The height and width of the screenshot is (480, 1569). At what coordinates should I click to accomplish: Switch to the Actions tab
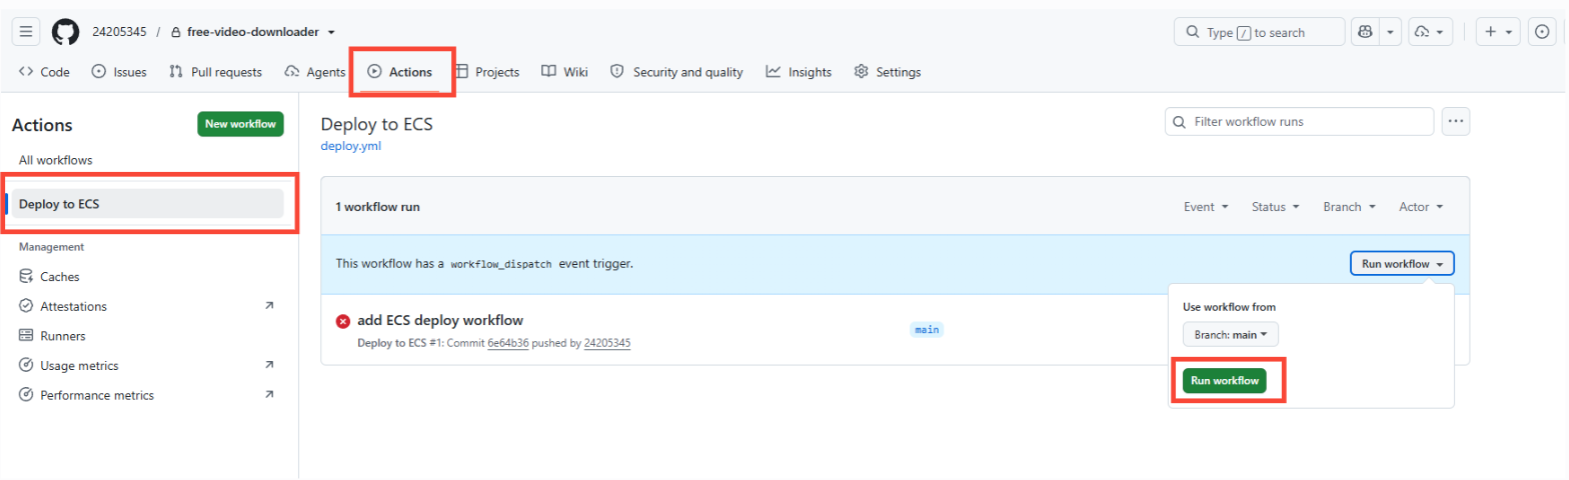[x=400, y=72]
